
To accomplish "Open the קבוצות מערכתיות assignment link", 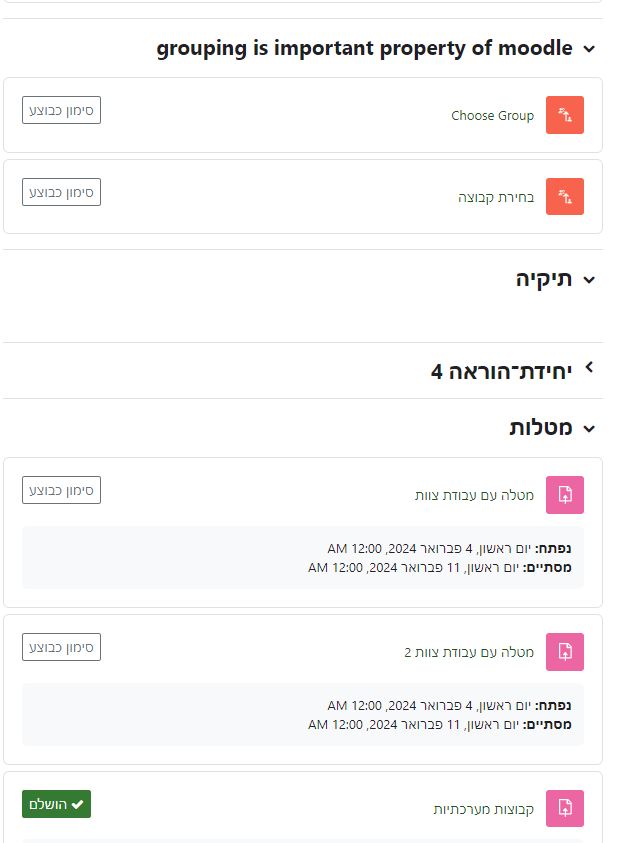I will click(x=483, y=809).
